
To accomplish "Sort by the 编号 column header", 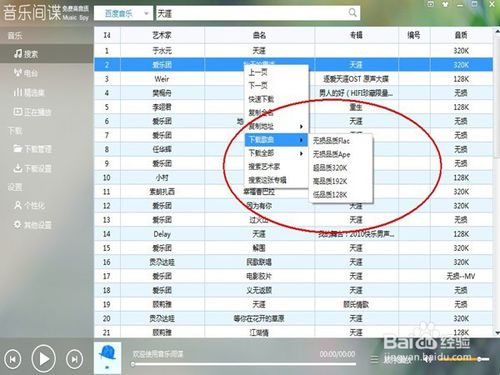I will tap(414, 35).
